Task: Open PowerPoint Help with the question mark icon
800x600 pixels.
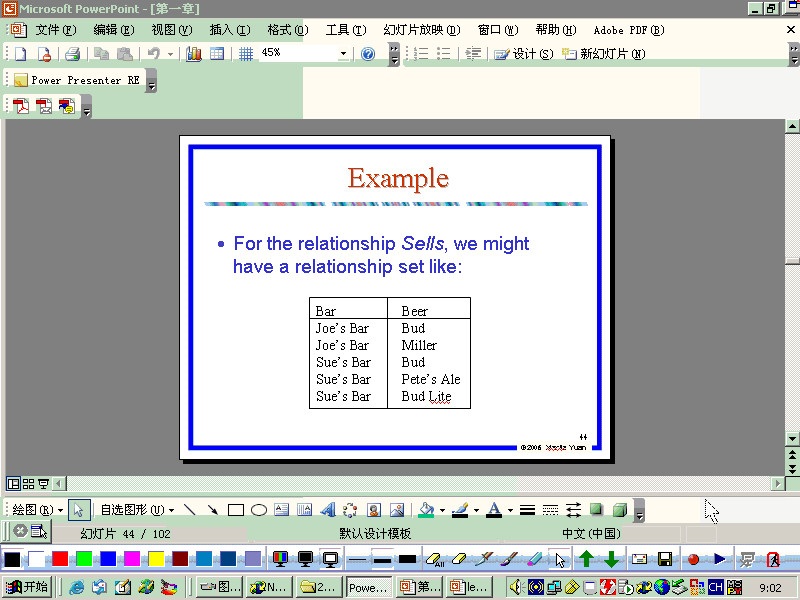Action: (x=367, y=53)
